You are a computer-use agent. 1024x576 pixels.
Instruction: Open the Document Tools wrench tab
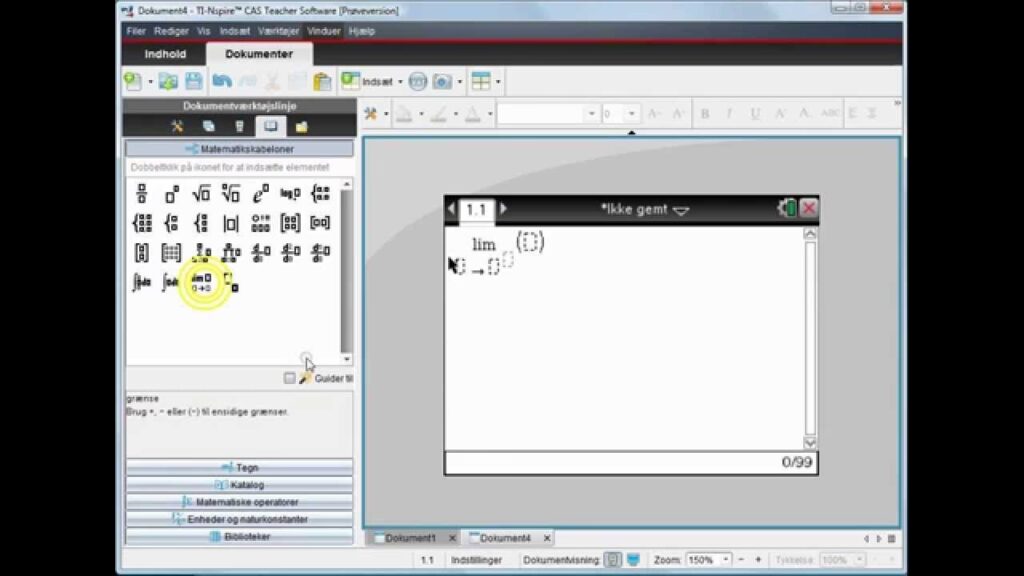click(177, 126)
